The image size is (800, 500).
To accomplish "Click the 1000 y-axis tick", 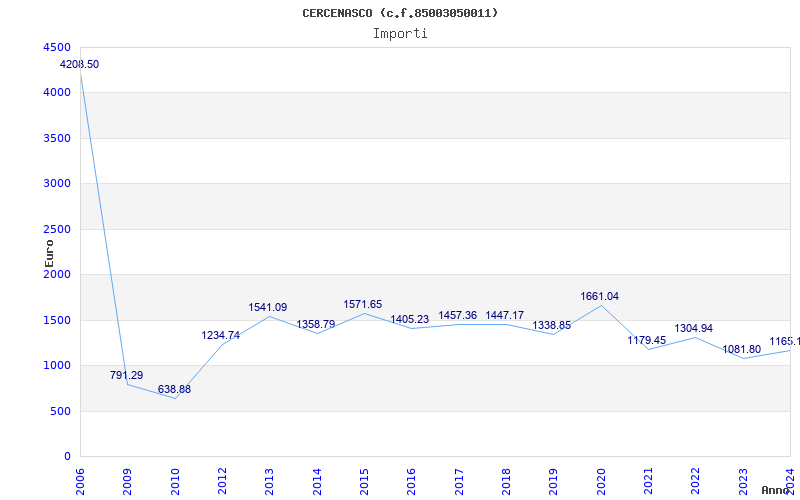I will click(x=57, y=366).
